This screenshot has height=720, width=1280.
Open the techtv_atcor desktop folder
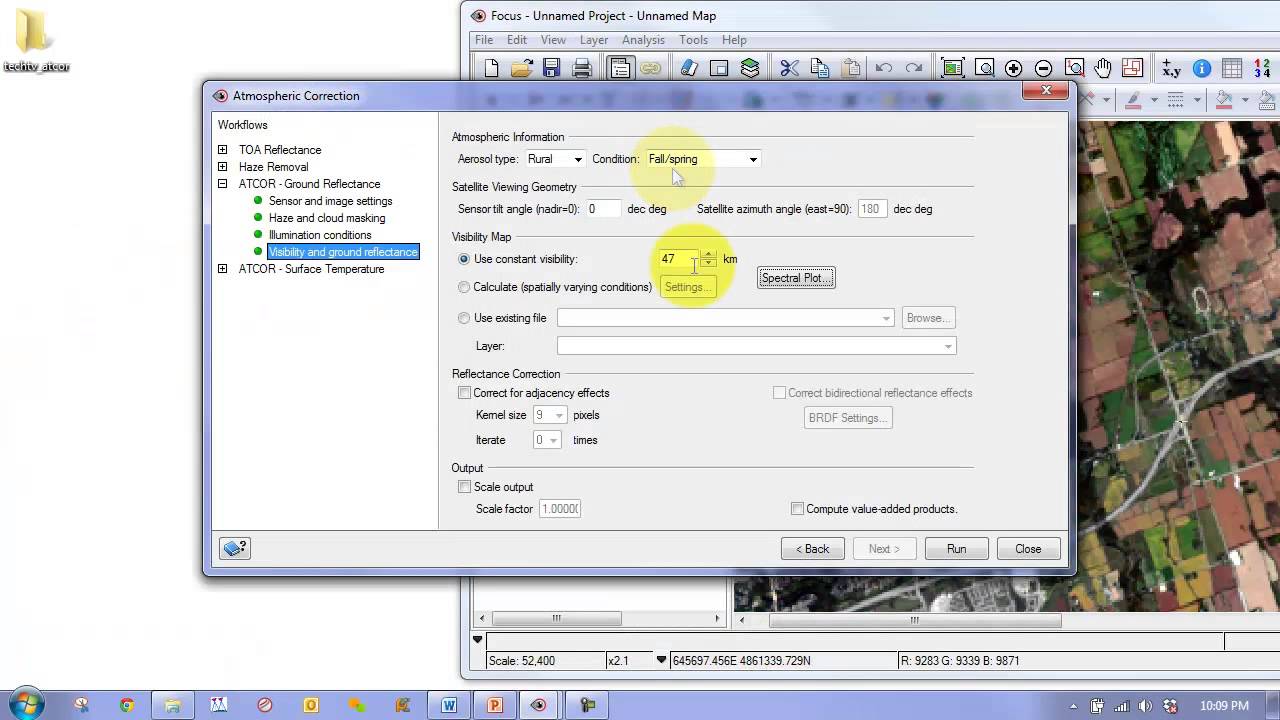36,40
